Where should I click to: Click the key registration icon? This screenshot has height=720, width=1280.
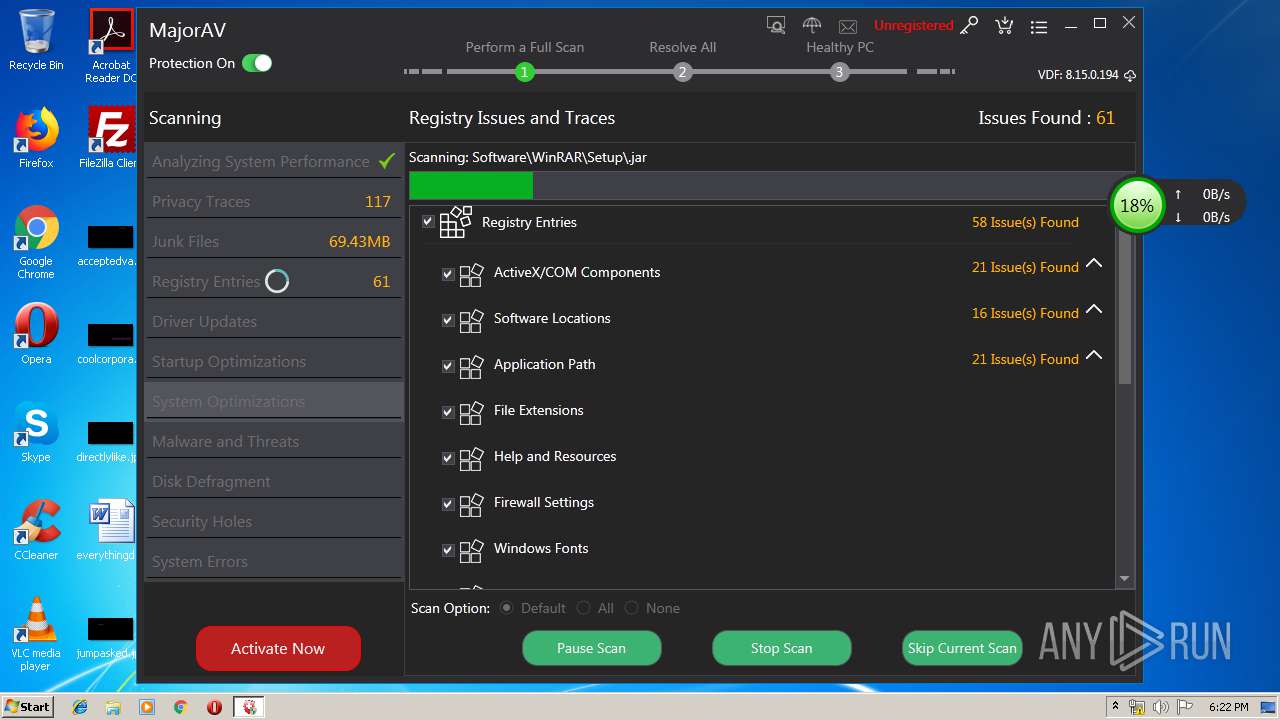pos(969,26)
